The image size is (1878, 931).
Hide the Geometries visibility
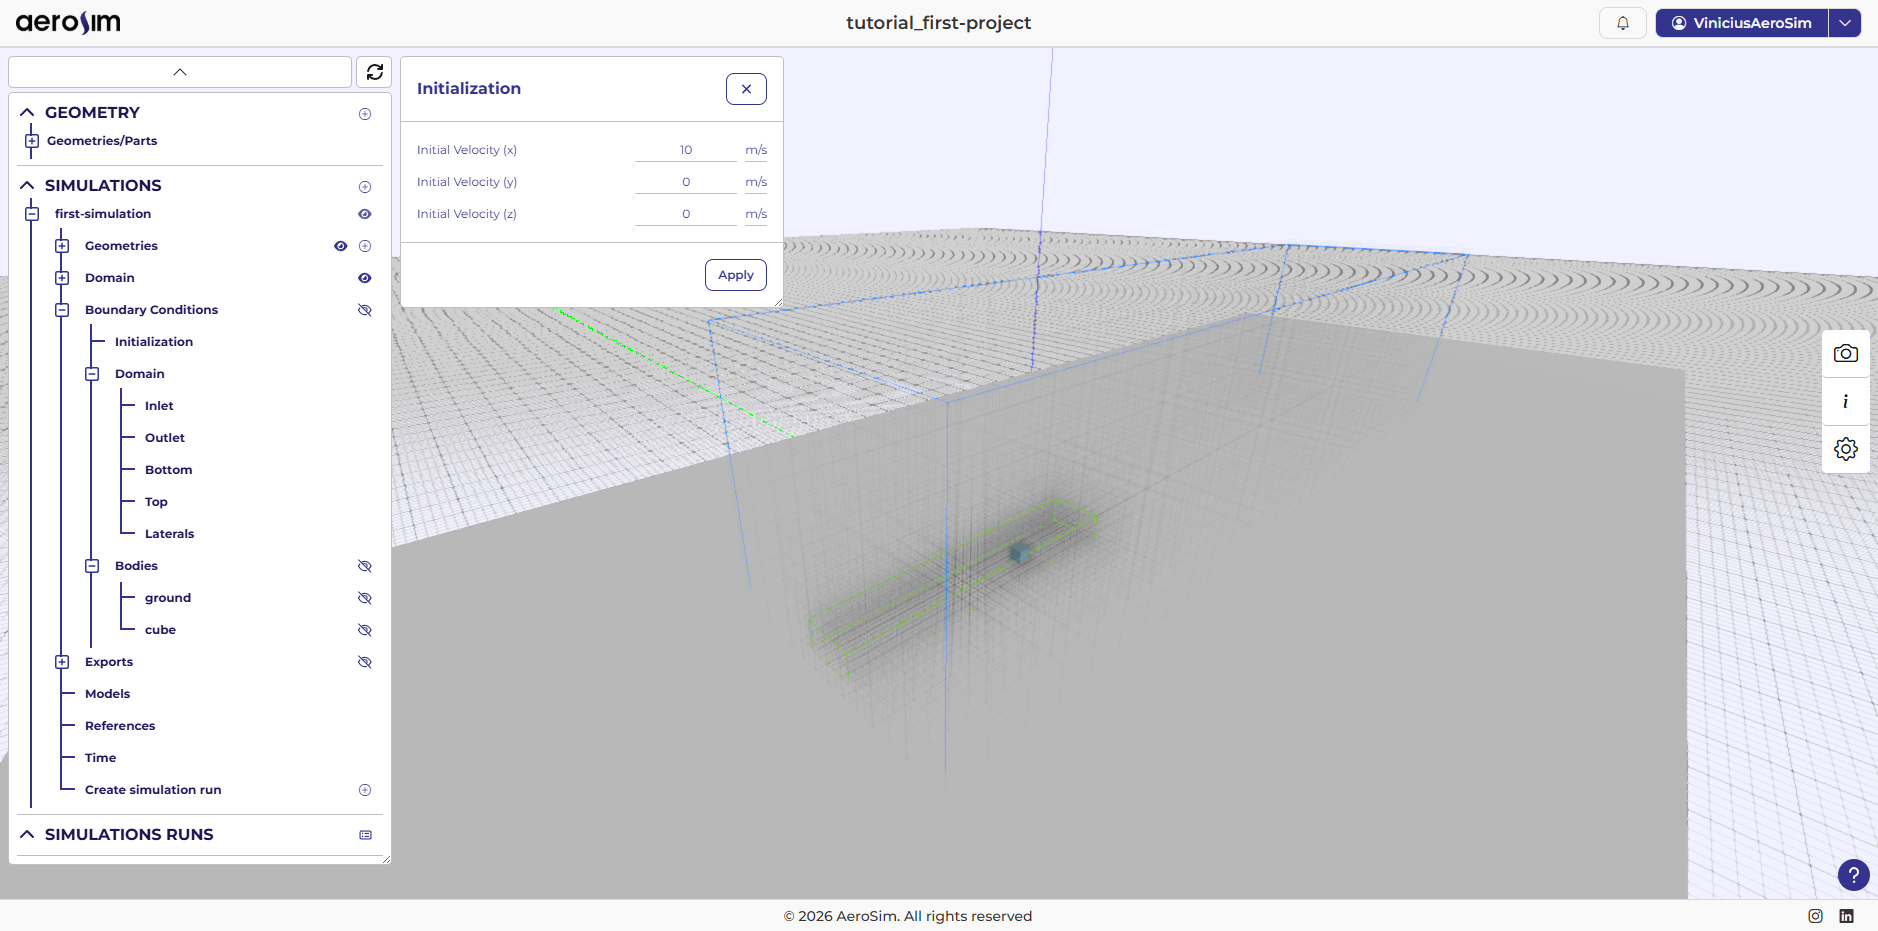(x=341, y=245)
